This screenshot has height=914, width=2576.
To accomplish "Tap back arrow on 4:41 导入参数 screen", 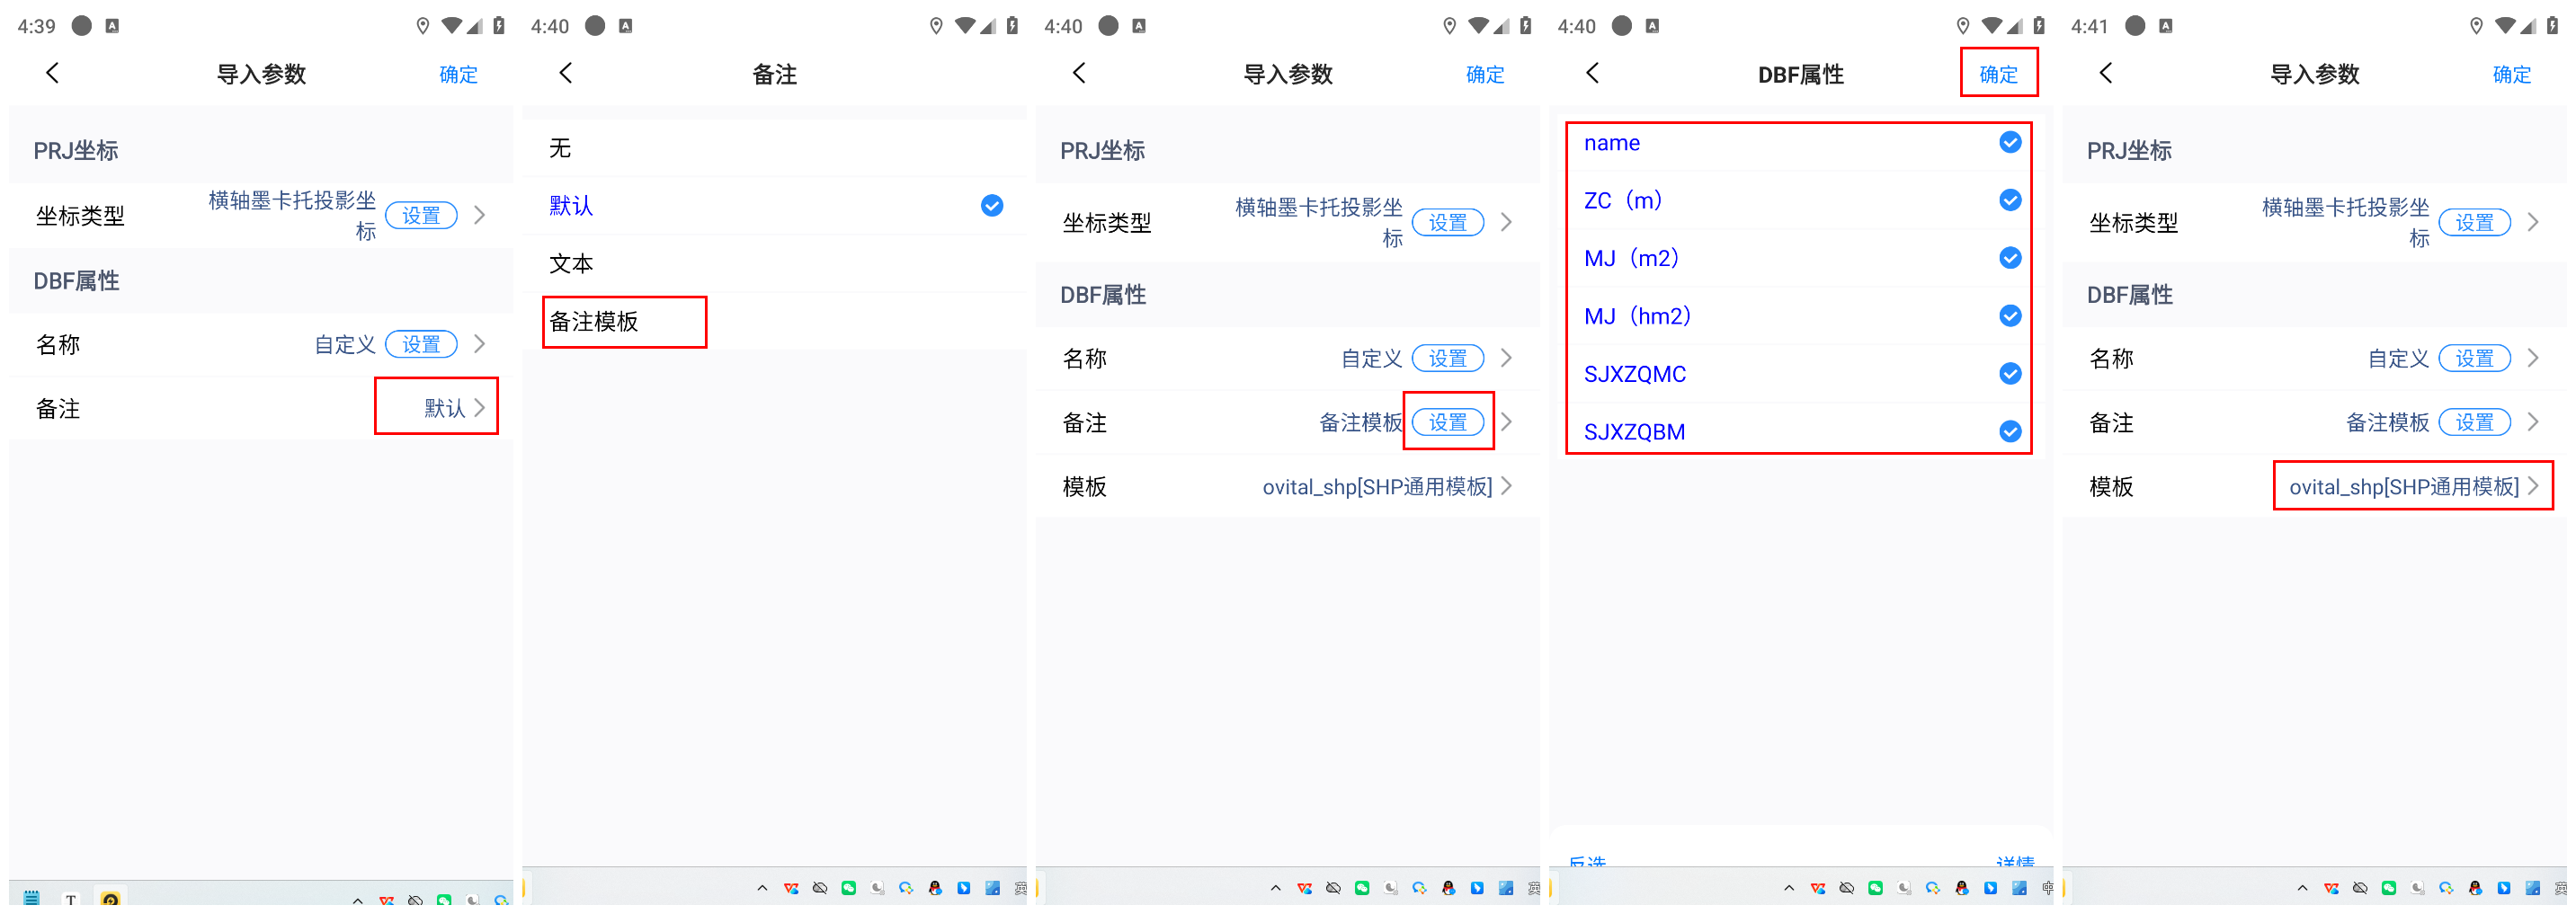I will 2106,73.
